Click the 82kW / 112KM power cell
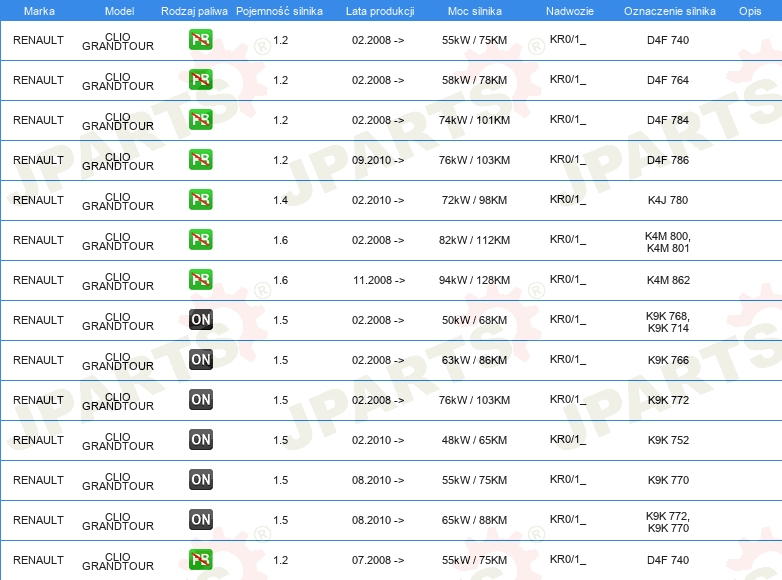 [474, 240]
